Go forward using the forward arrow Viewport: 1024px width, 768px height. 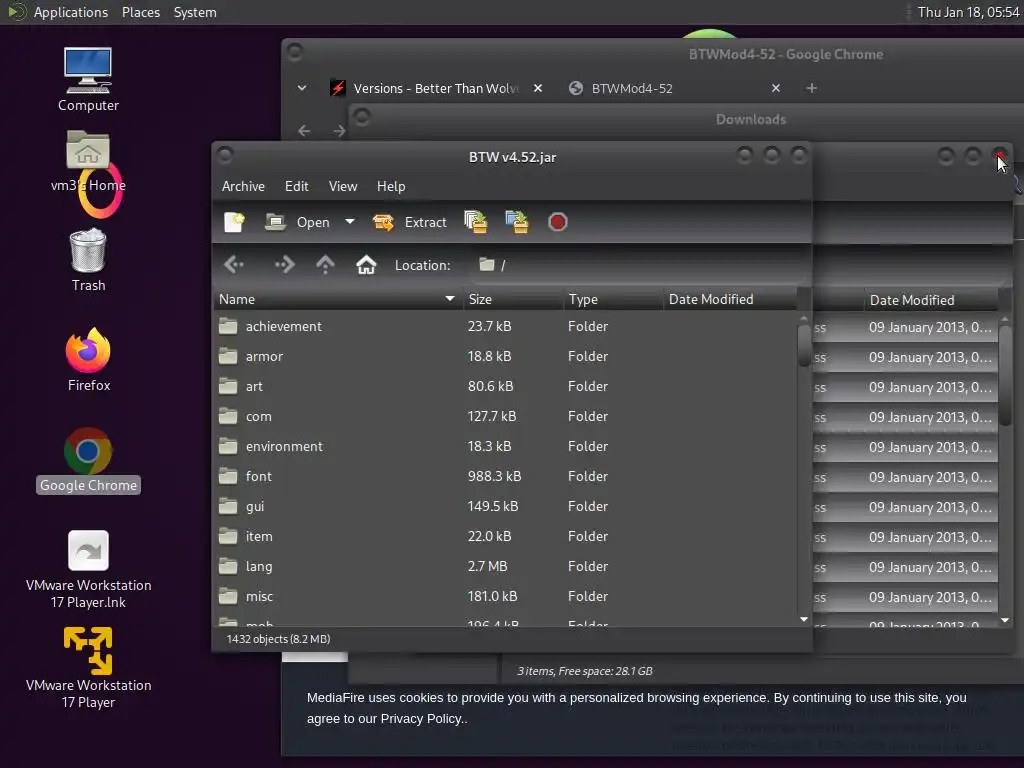point(284,264)
